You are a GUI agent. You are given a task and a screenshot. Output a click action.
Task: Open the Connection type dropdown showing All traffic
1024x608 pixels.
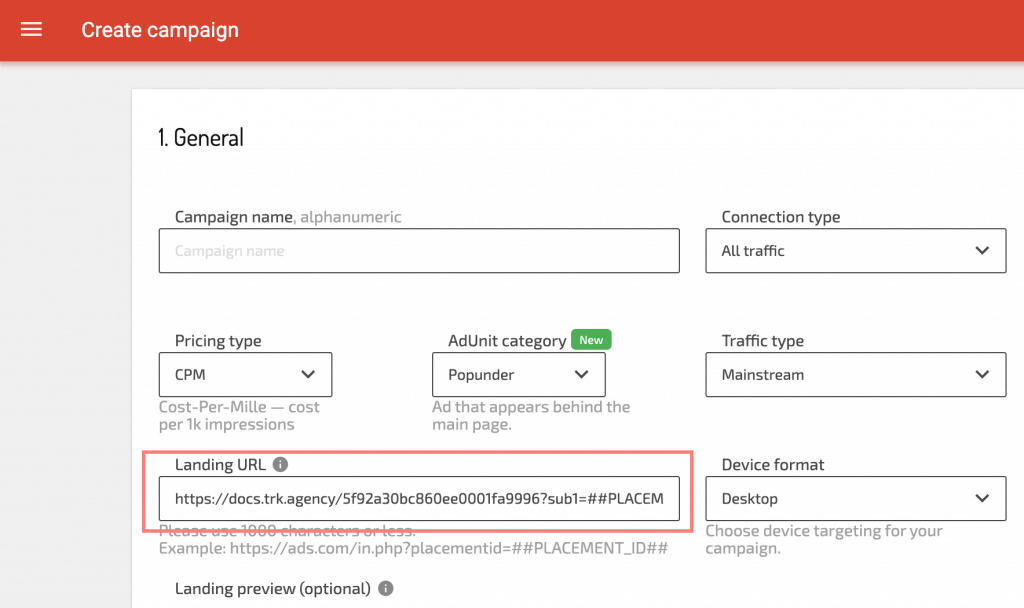coord(855,250)
